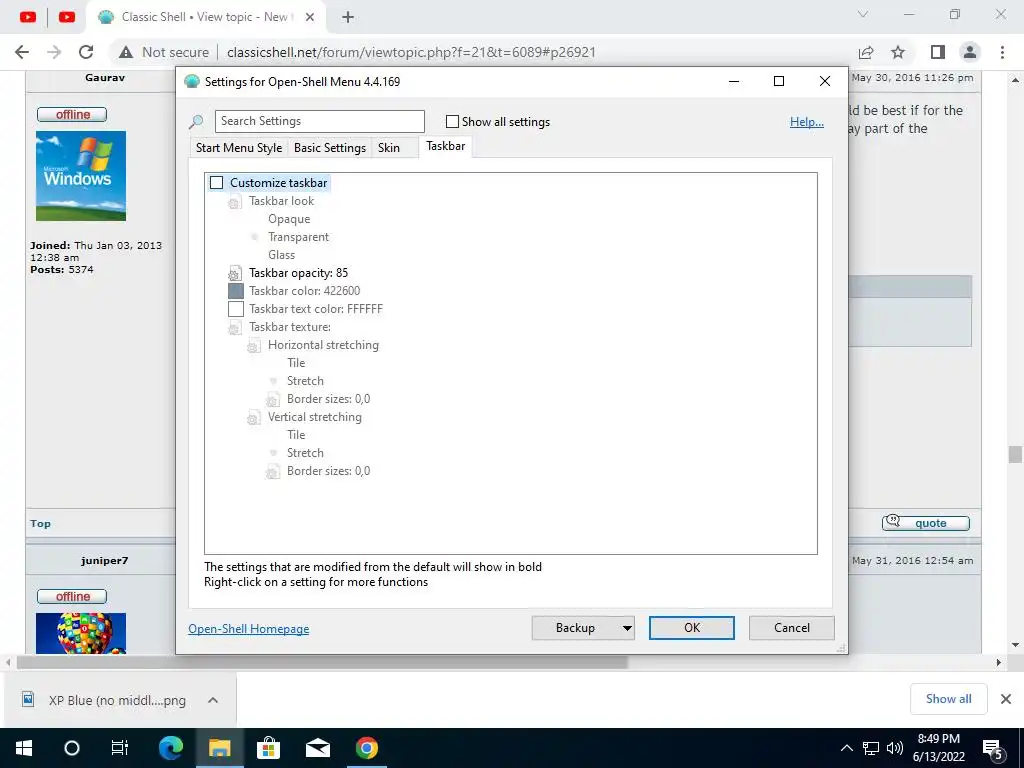Click Taskbar text color FFFFFF swatch

(x=236, y=309)
